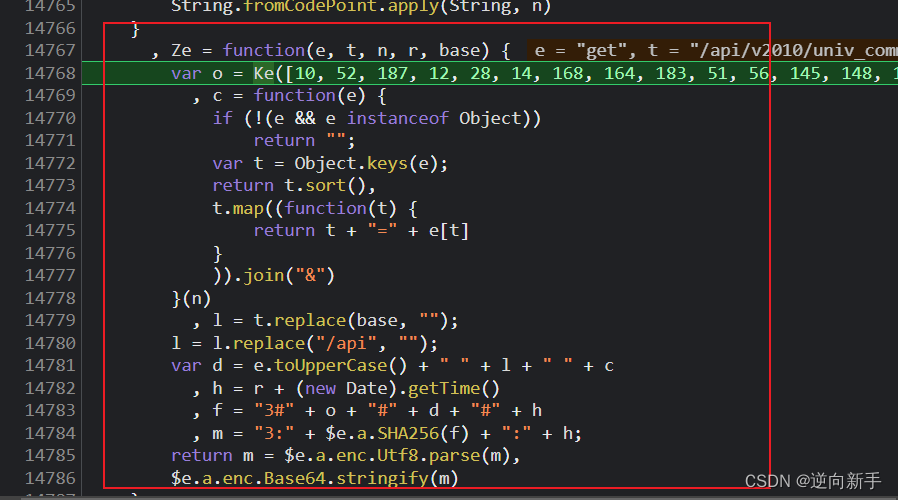Click line number 14769 in gutter

coord(50,96)
